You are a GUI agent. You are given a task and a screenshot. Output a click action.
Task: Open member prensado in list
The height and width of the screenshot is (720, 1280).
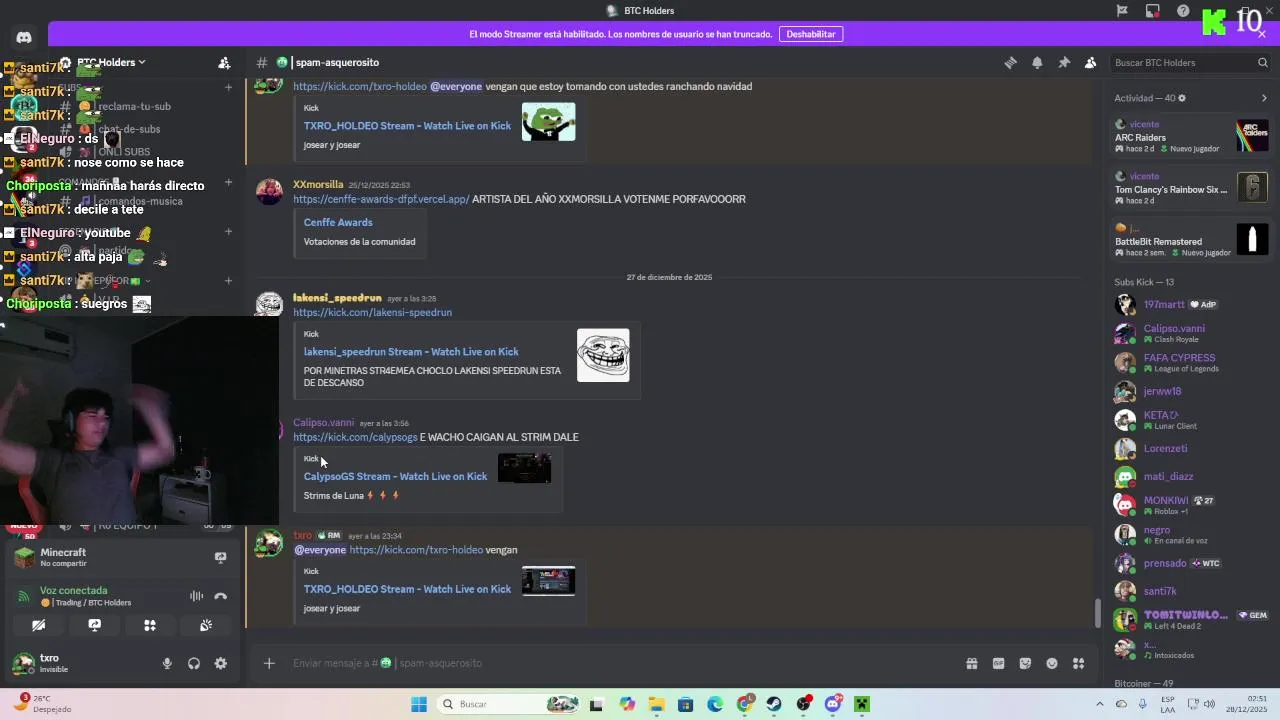[1191, 563]
